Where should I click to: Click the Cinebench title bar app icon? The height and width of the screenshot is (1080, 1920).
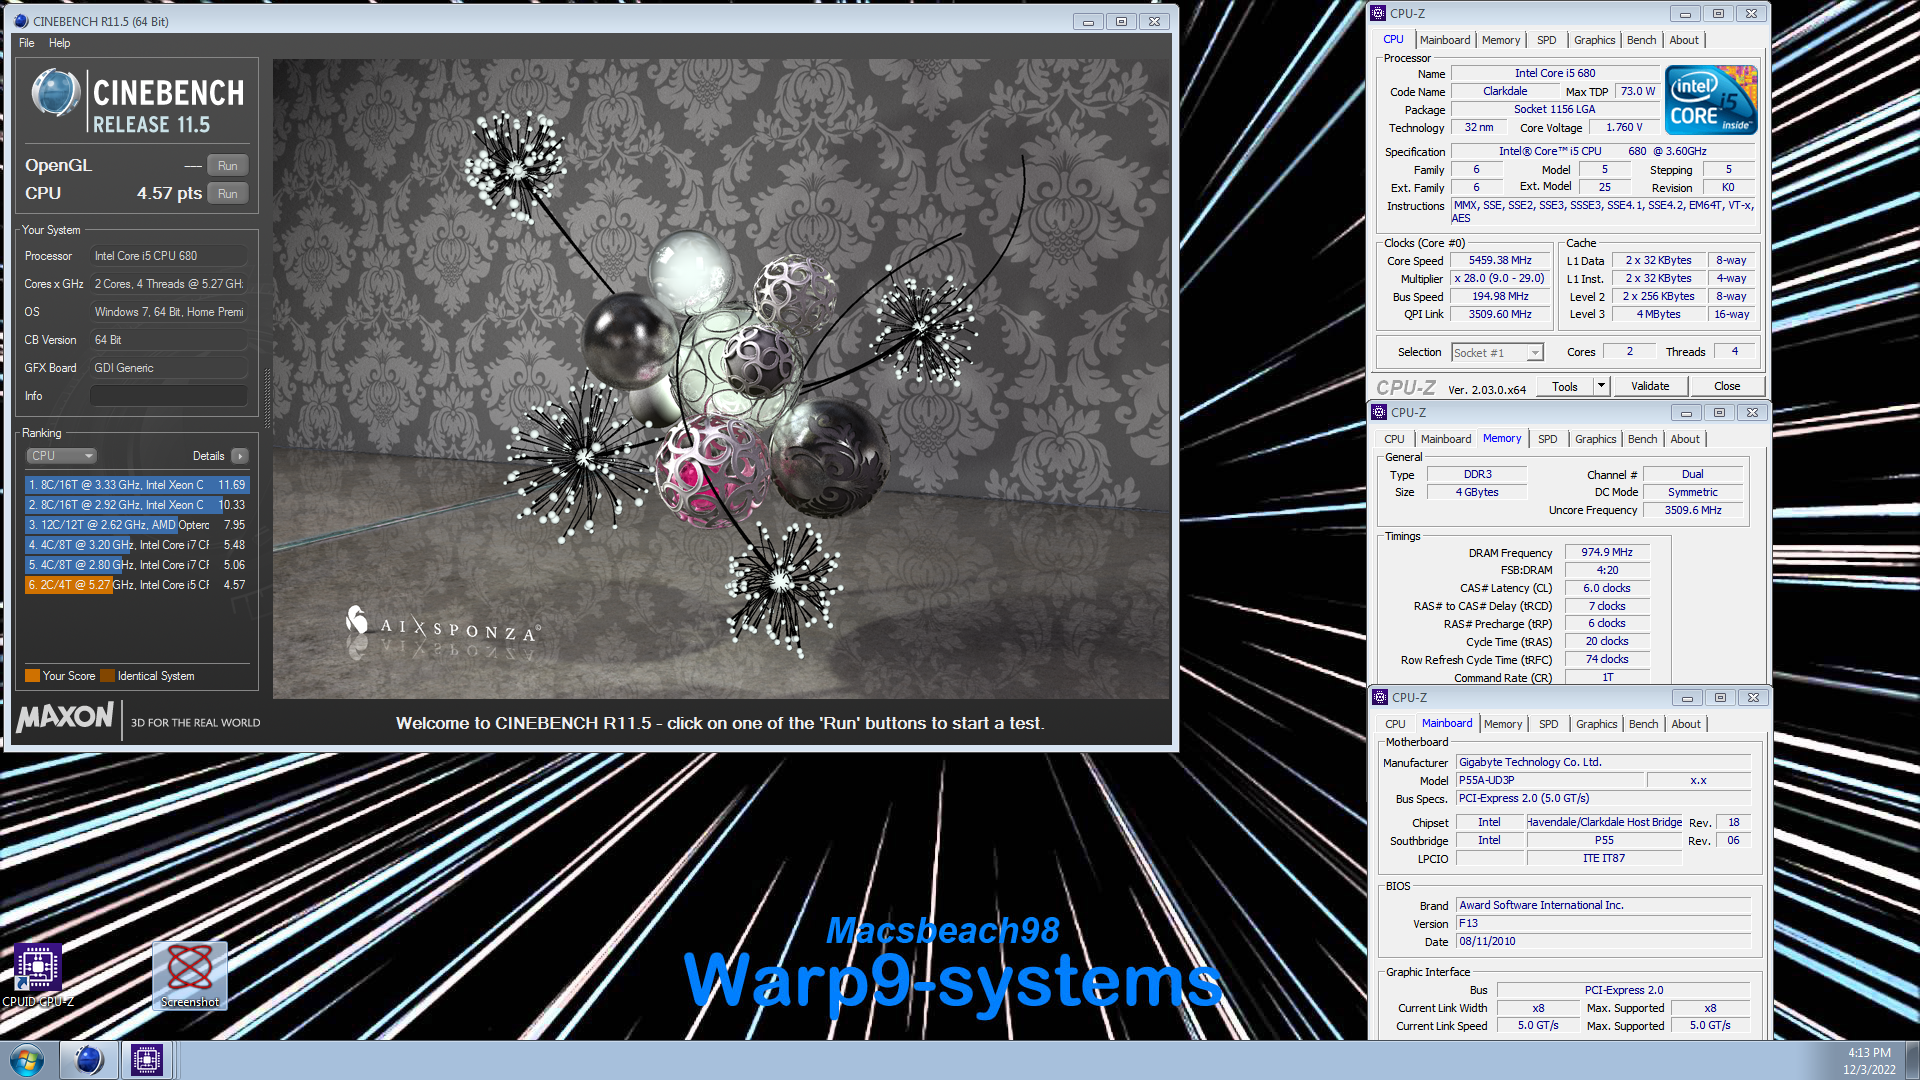22,21
